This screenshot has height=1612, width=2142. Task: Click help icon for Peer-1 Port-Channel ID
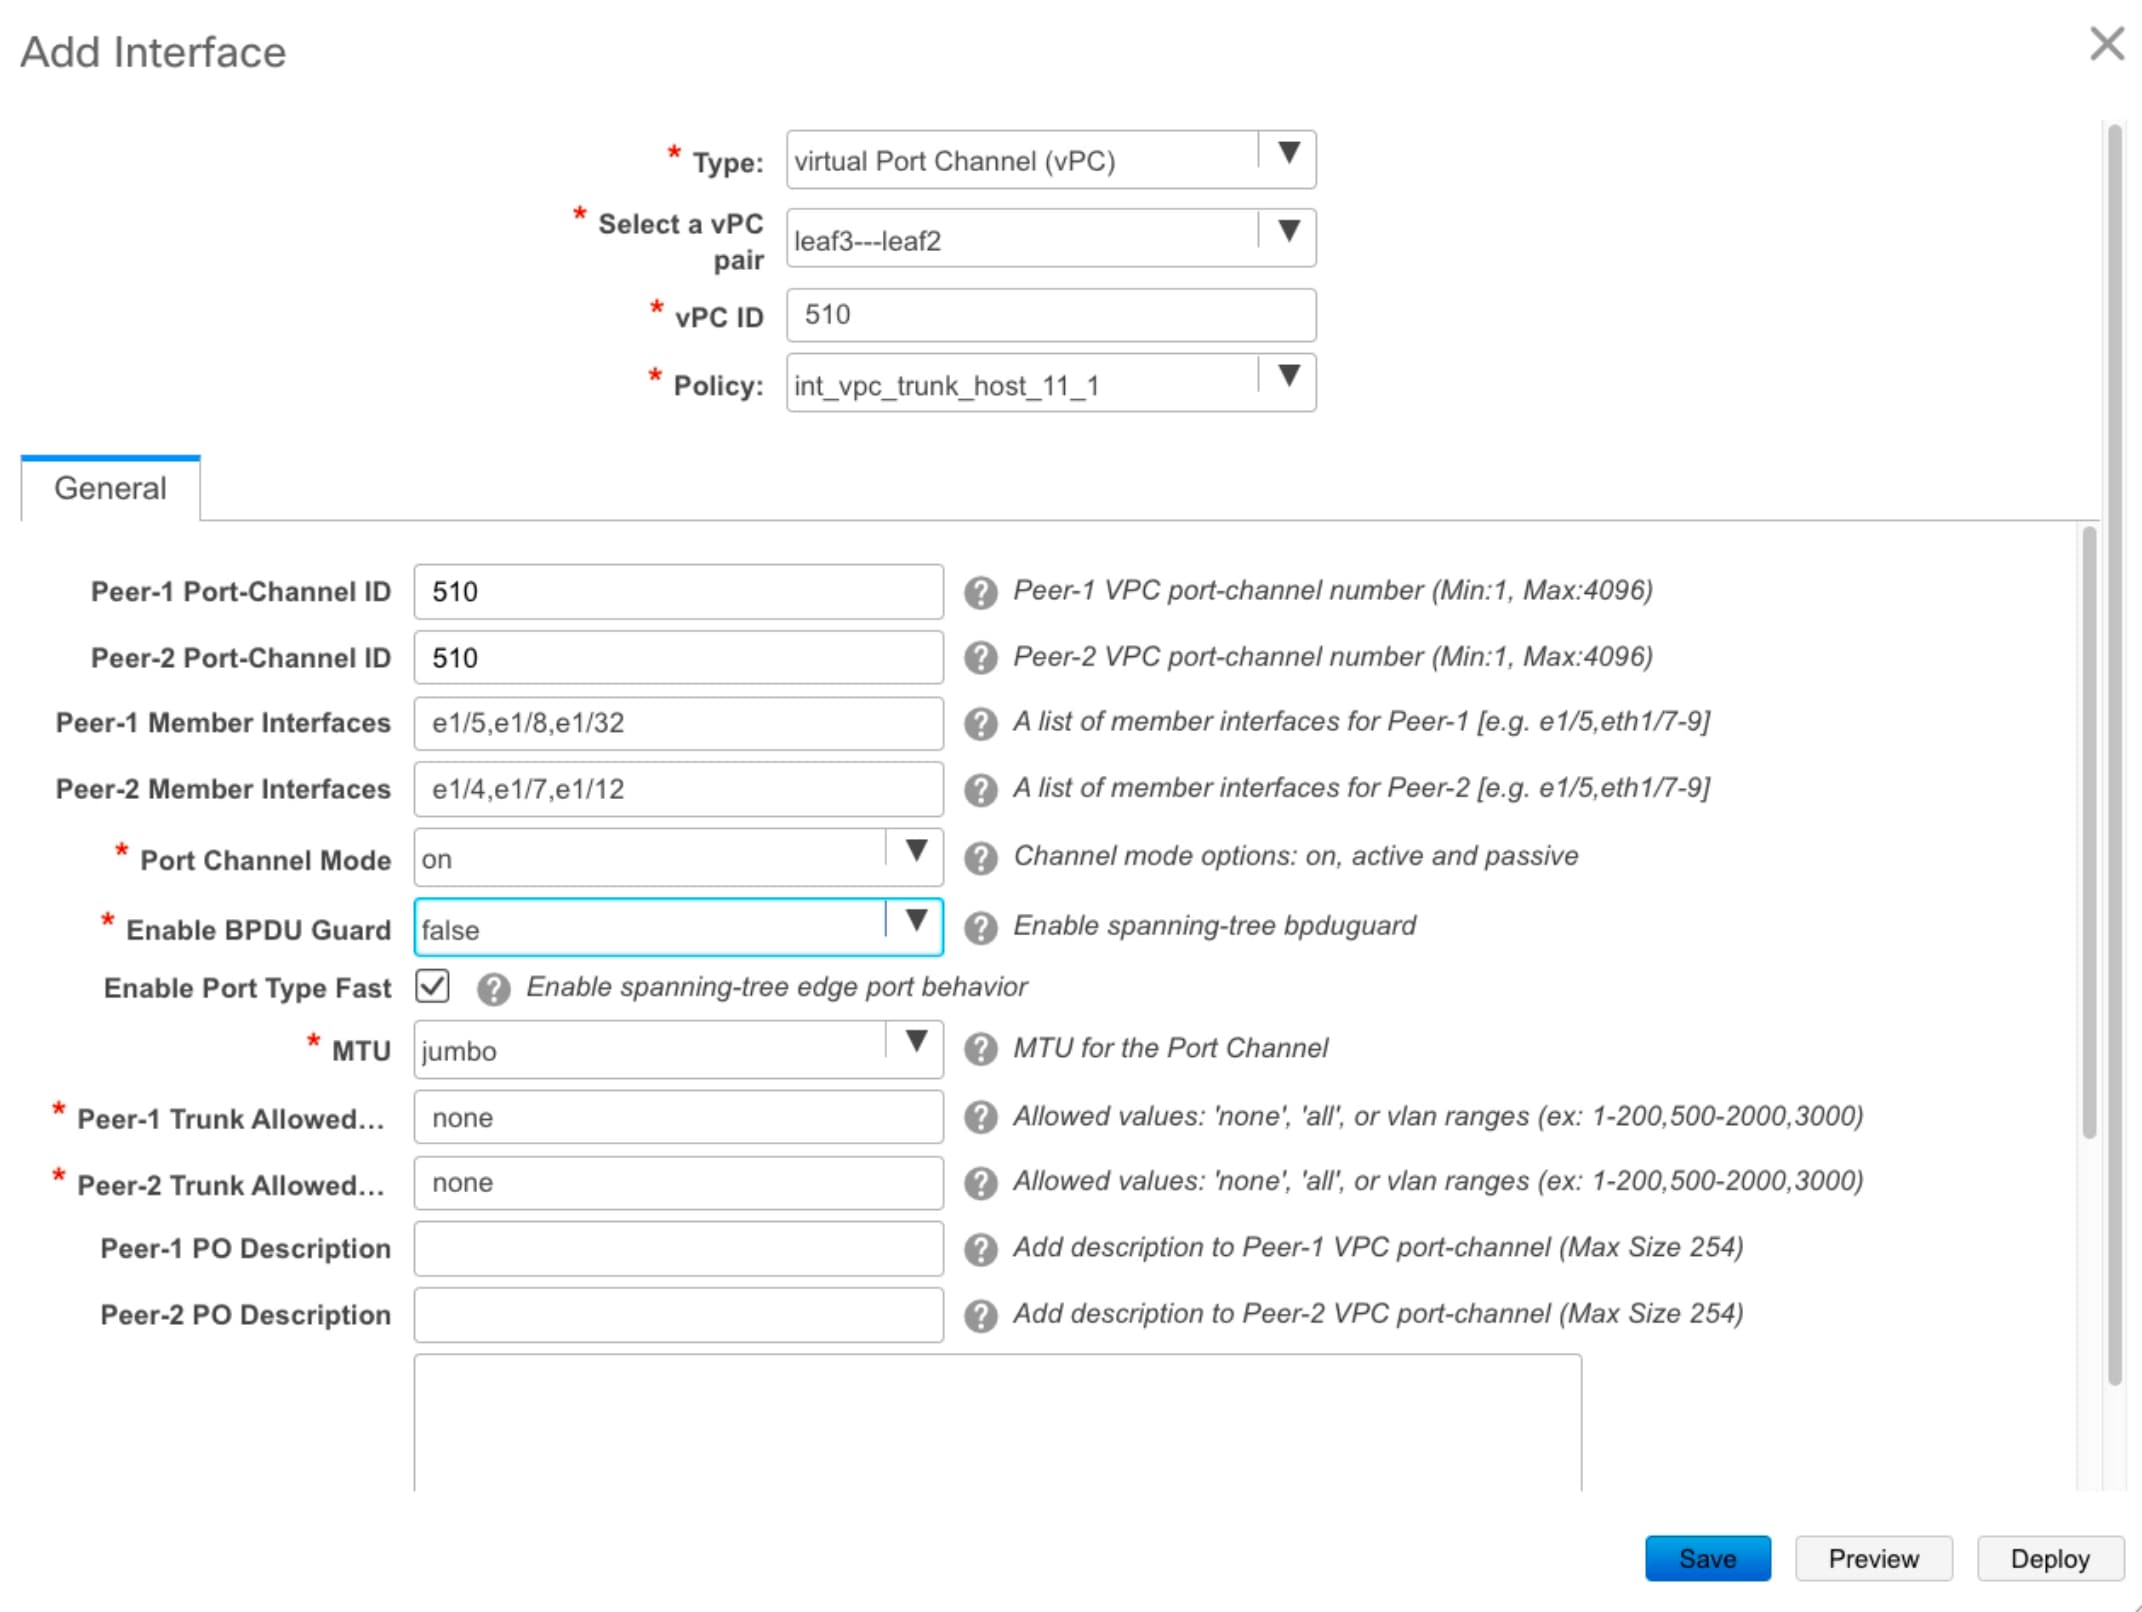click(x=980, y=592)
